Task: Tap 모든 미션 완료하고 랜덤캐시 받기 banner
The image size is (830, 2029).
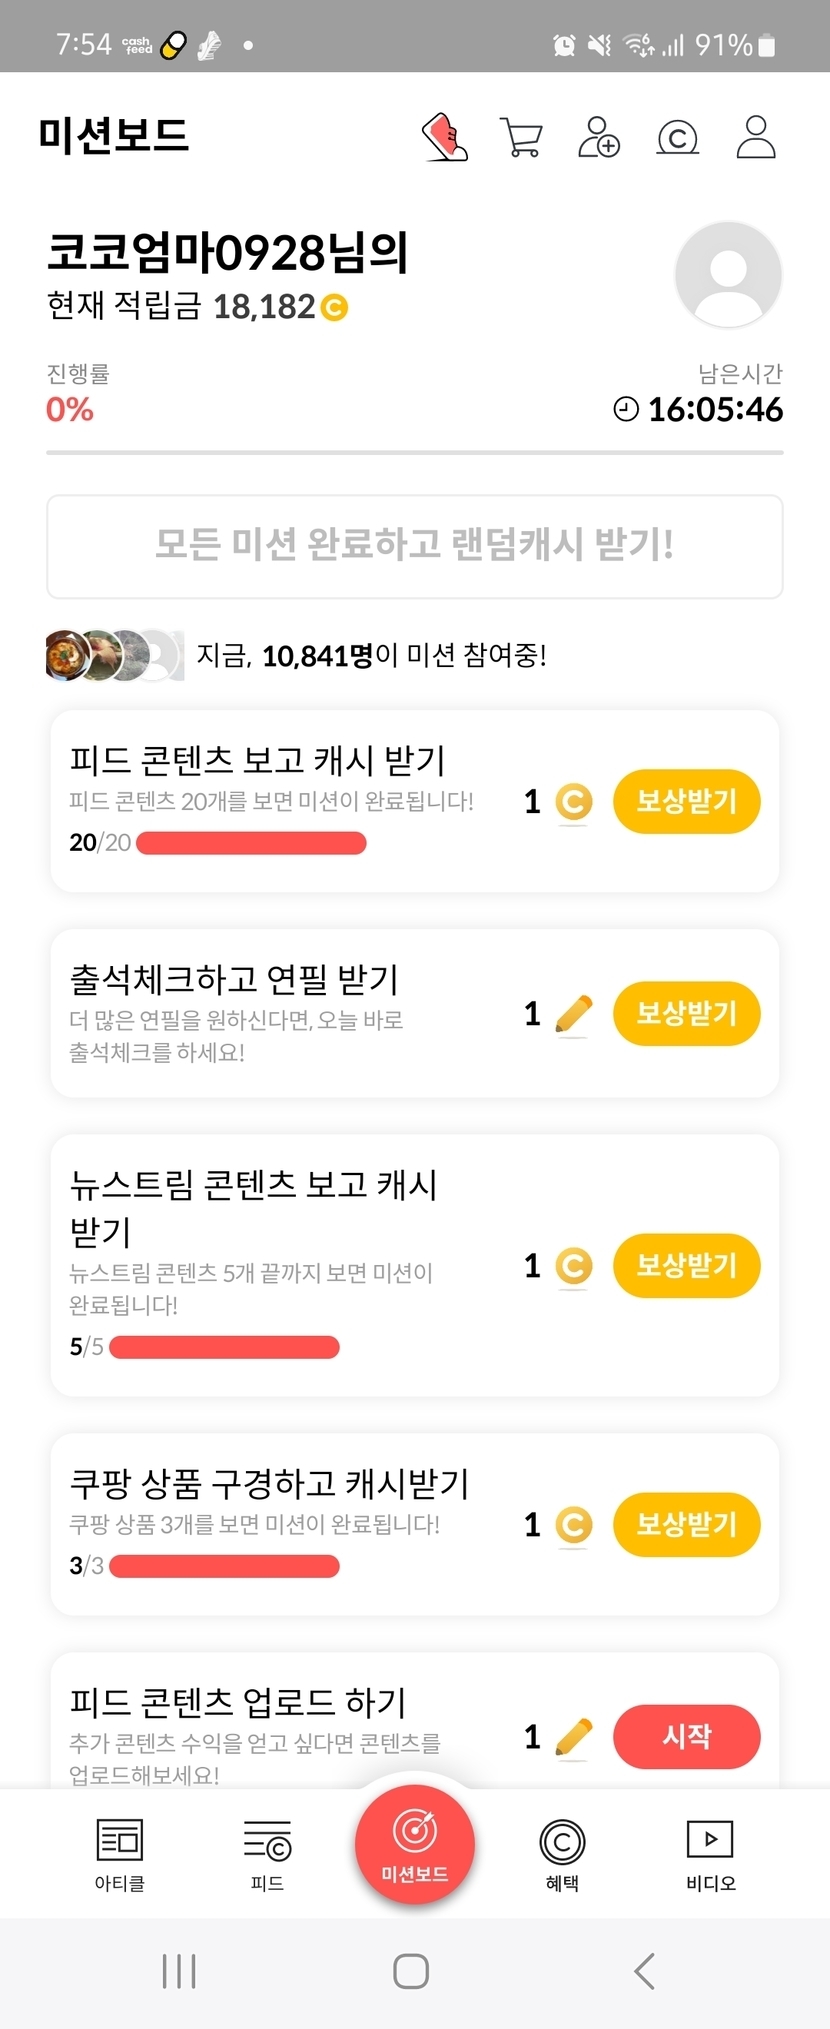Action: [x=414, y=546]
